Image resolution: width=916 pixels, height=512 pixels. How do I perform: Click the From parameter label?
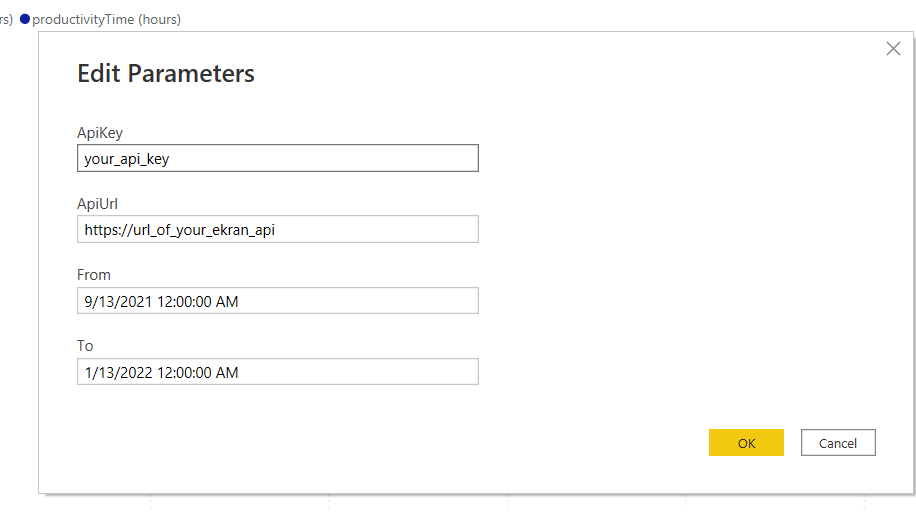pyautogui.click(x=94, y=275)
